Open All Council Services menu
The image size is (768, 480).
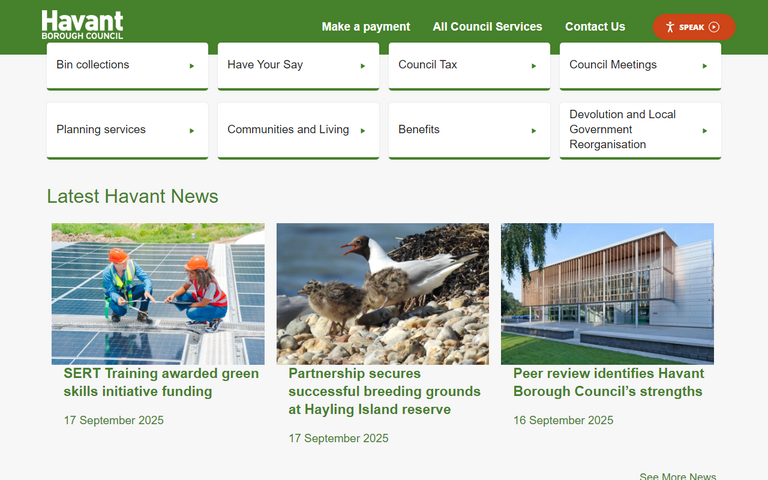point(487,27)
